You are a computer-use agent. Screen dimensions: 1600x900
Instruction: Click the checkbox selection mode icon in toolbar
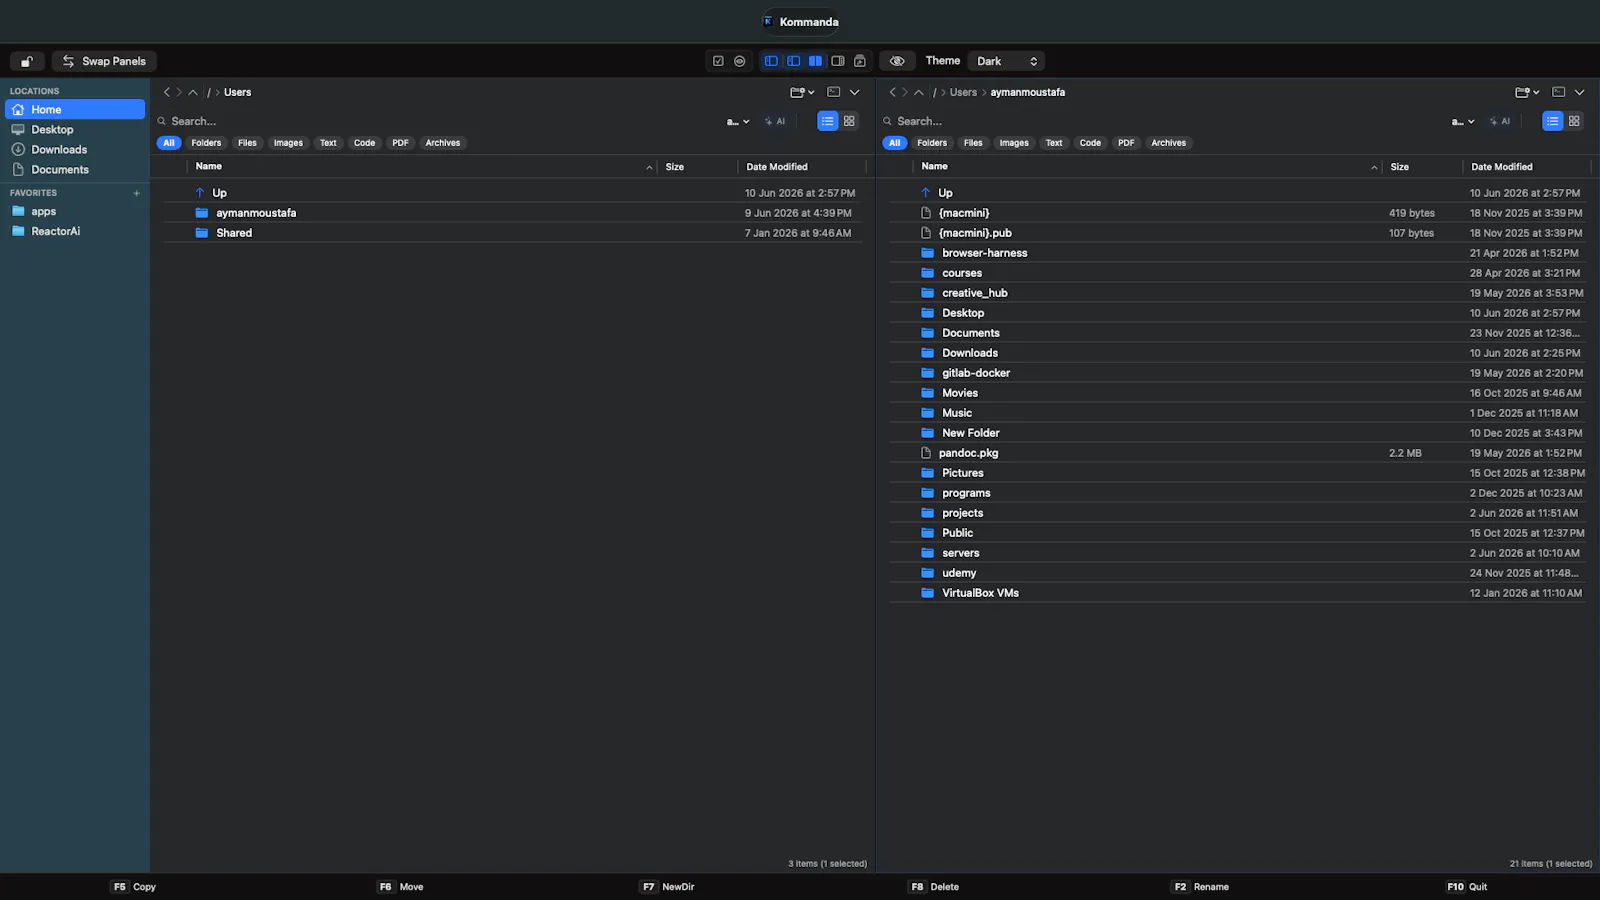pos(718,61)
